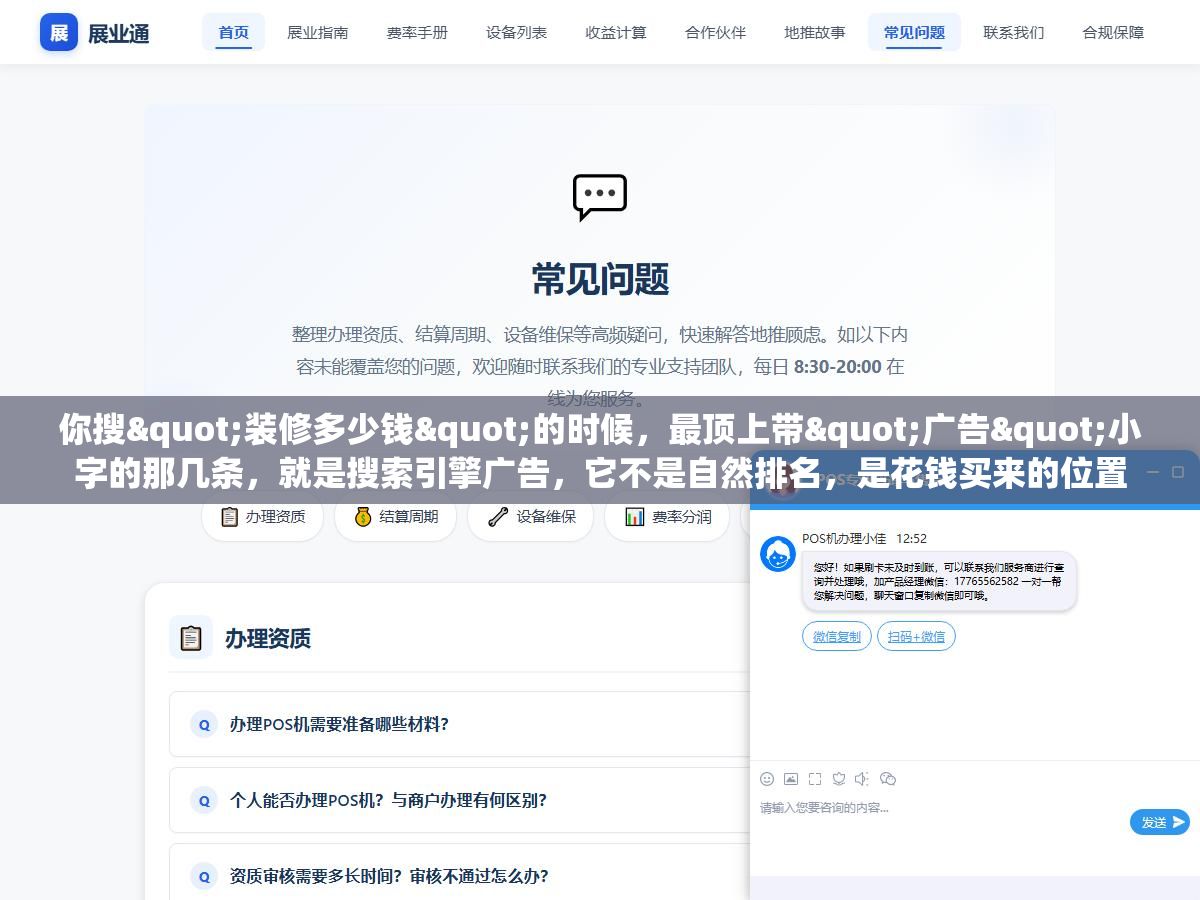Select the 结算周期 category chip
Image resolution: width=1200 pixels, height=900 pixels.
(x=396, y=517)
